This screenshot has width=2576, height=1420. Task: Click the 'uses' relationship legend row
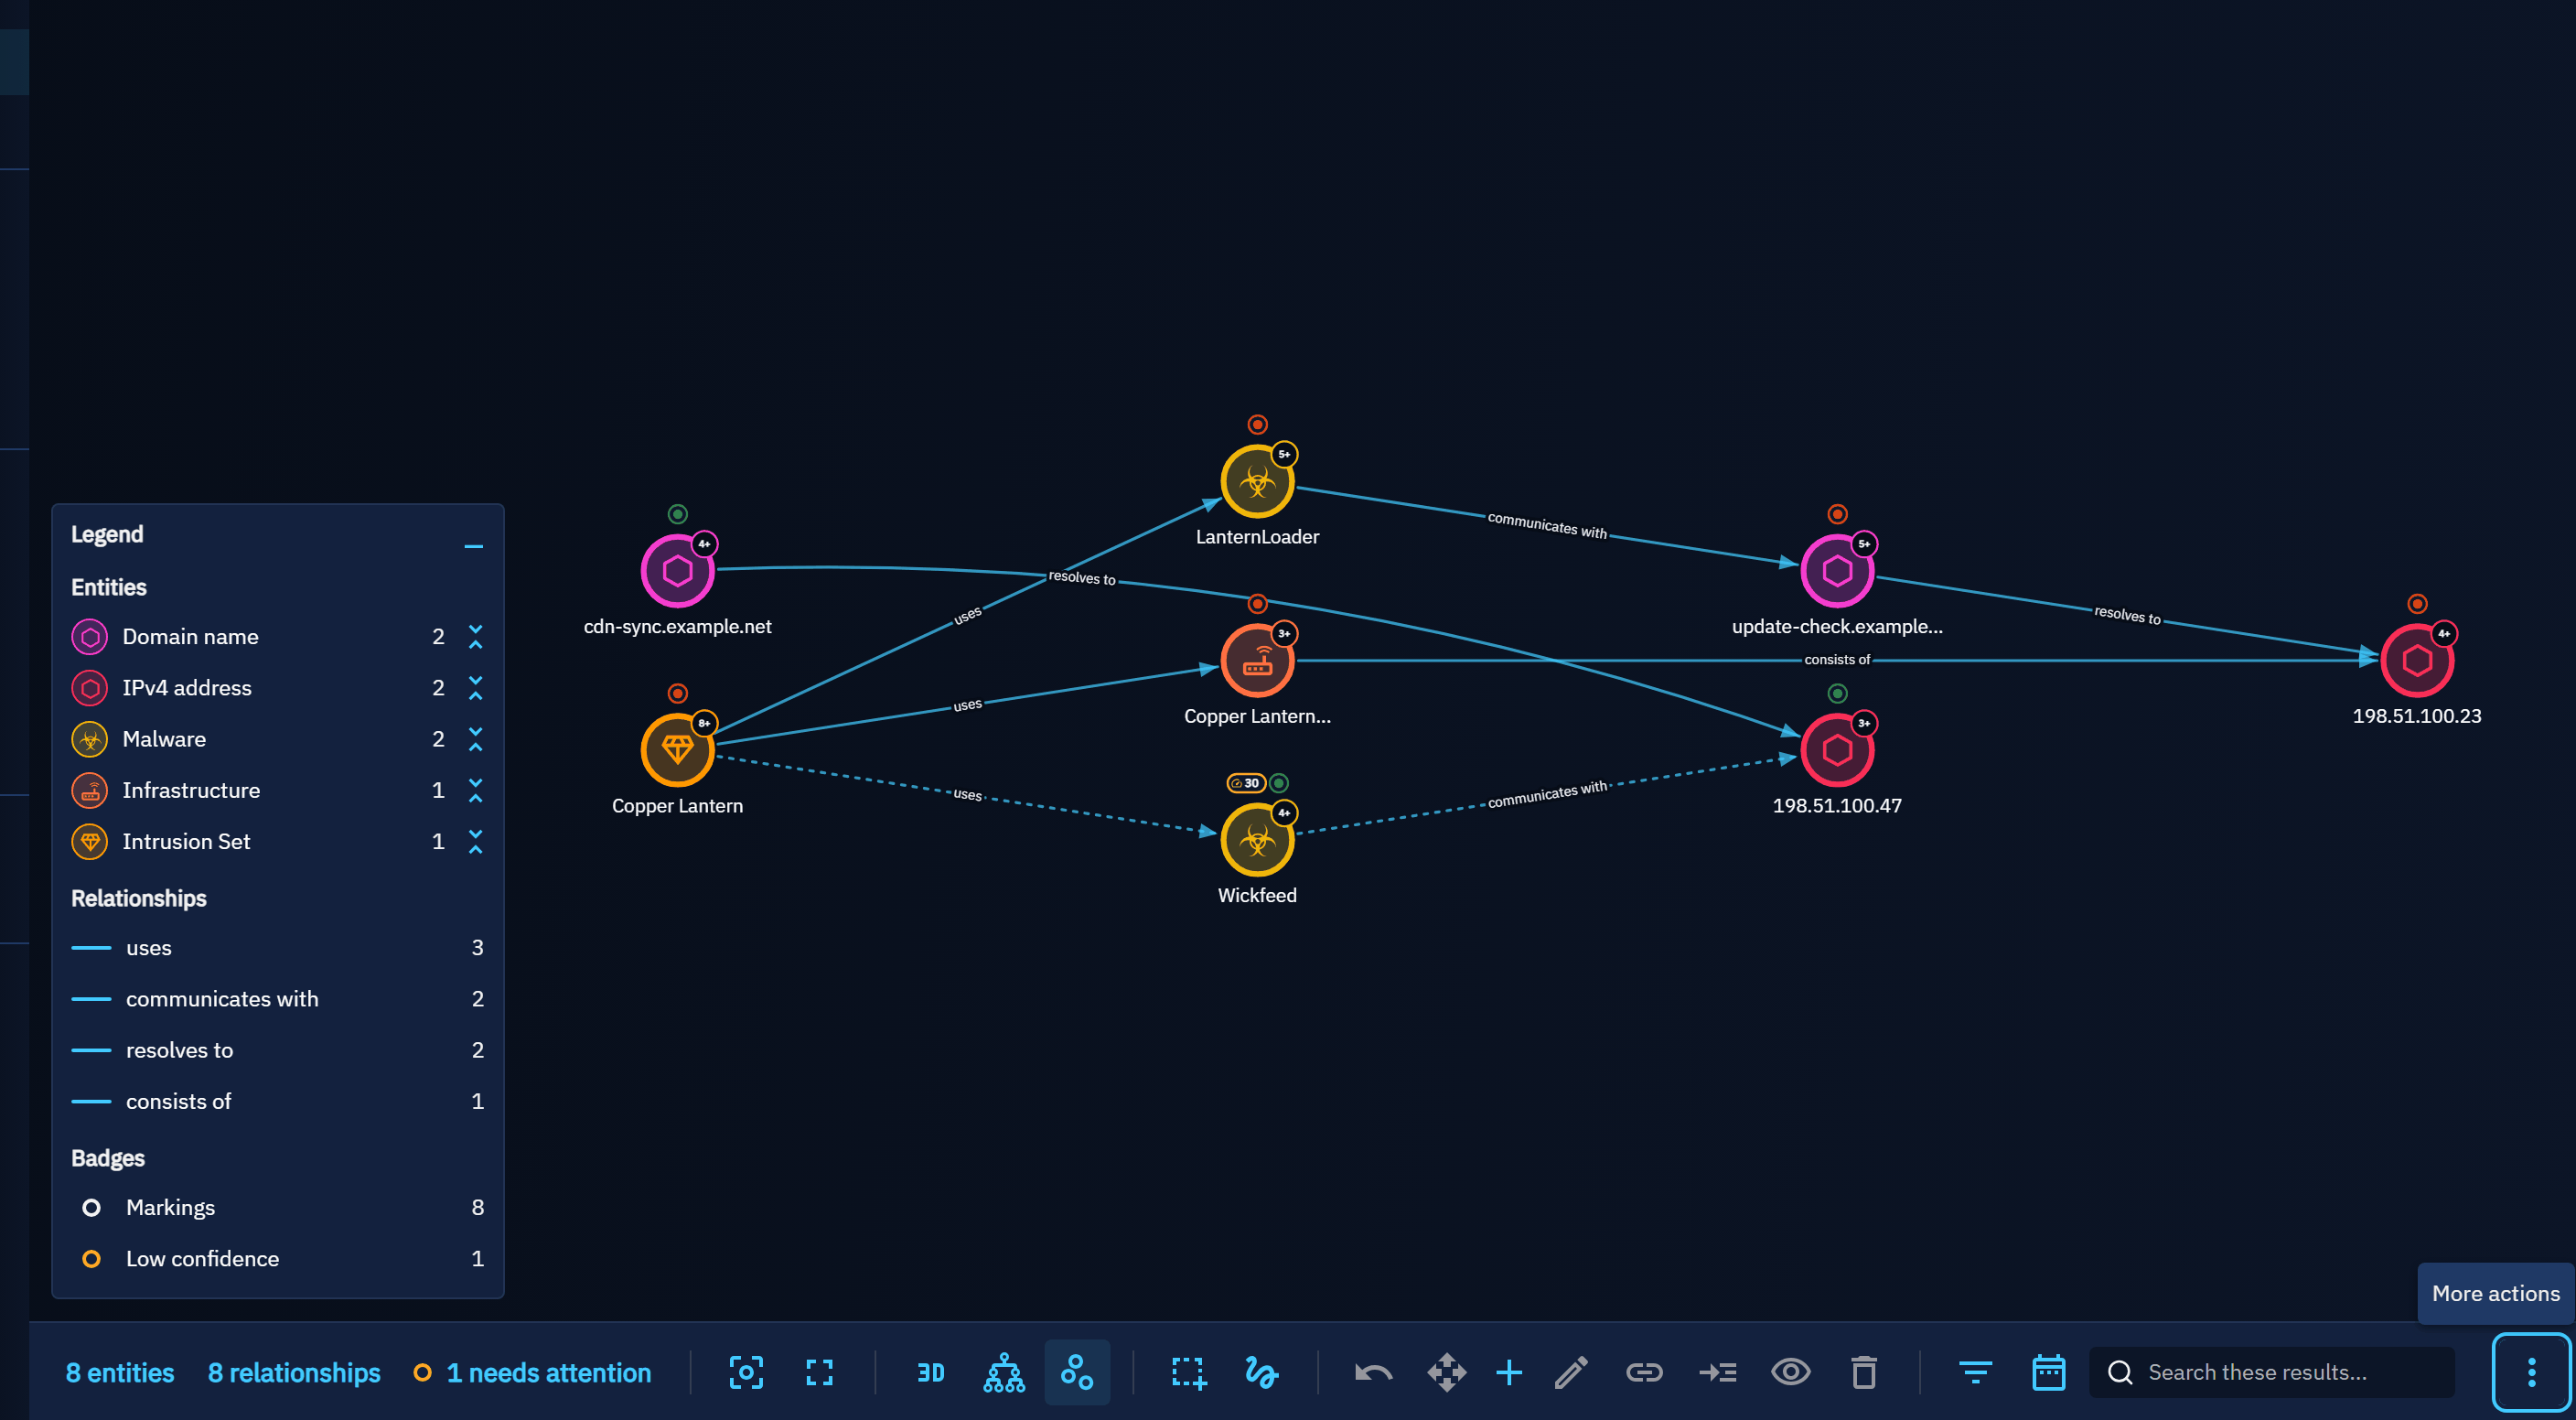coord(278,947)
